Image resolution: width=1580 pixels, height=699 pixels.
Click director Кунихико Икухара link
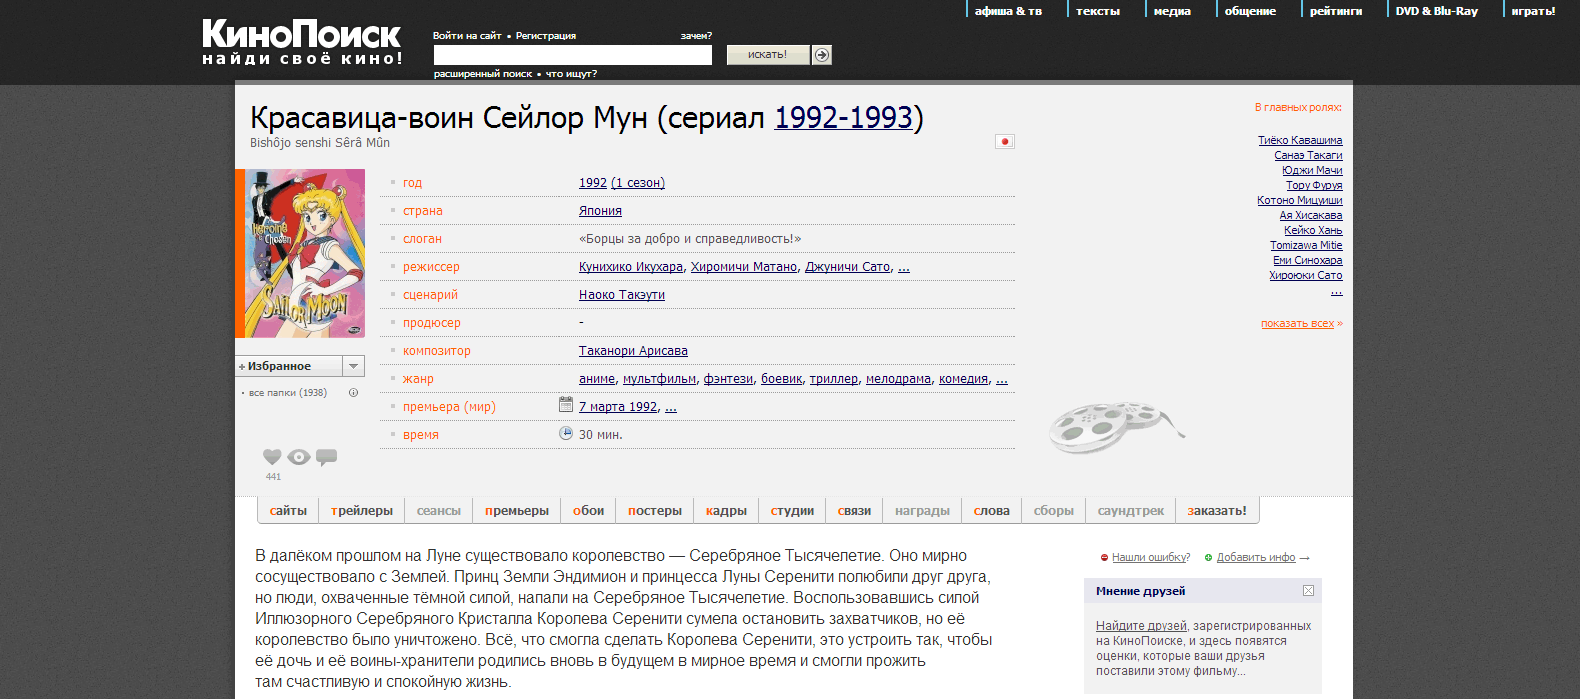[x=631, y=267]
